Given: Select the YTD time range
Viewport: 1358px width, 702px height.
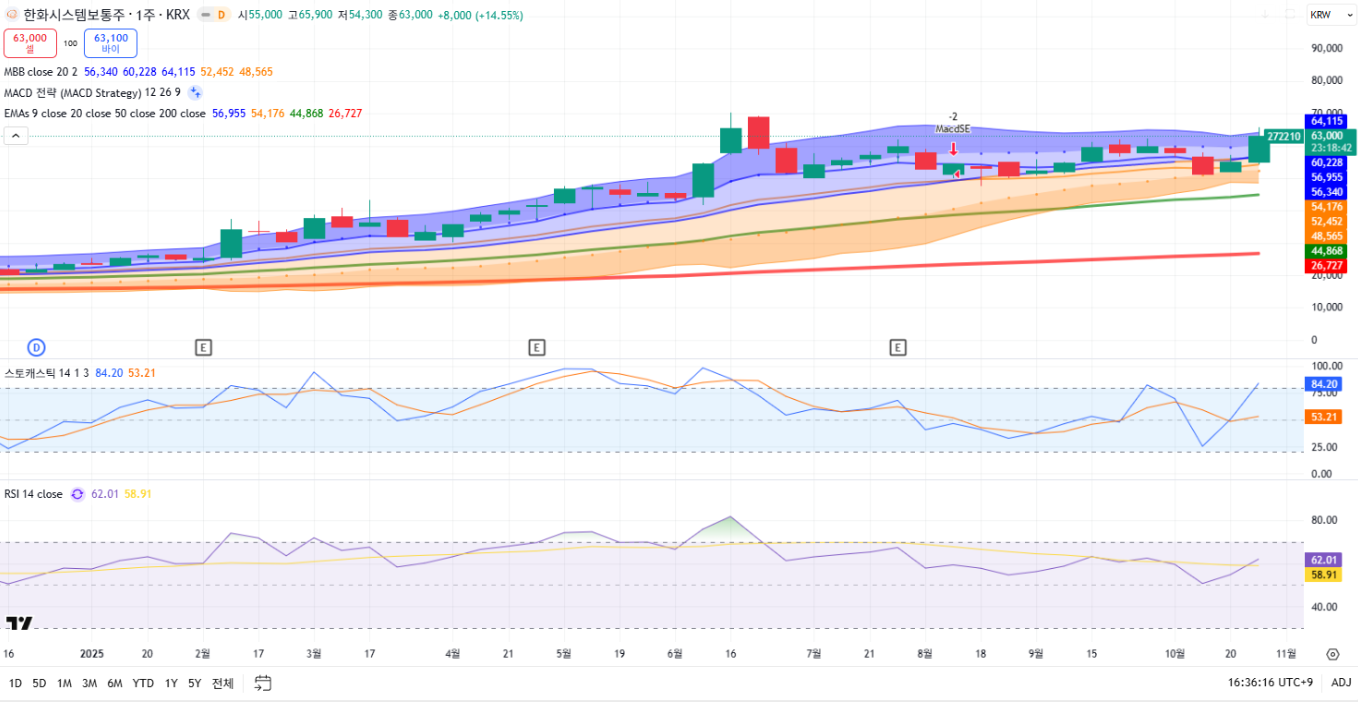Looking at the screenshot, I should (143, 683).
